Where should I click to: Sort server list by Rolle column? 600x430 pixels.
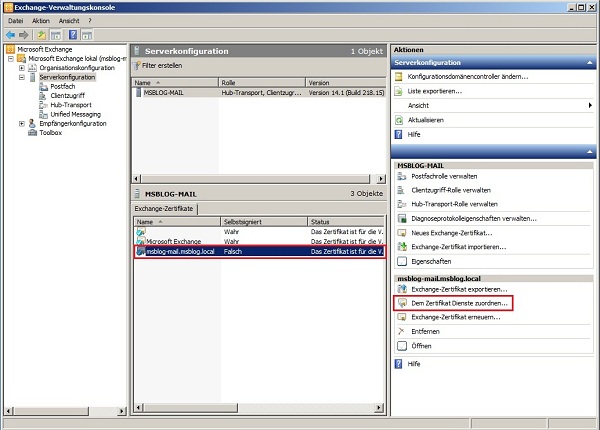262,83
